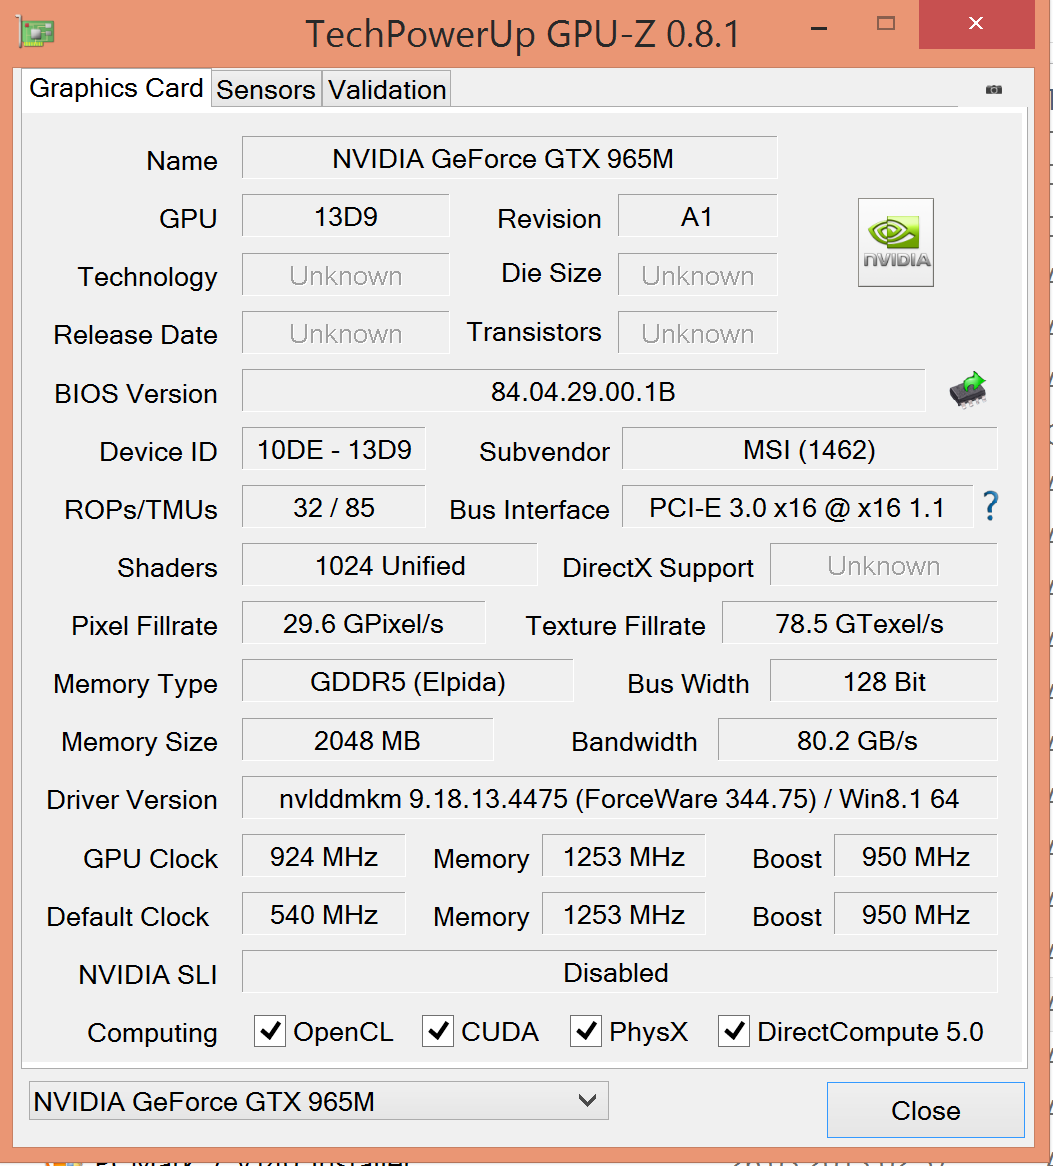Viewport: 1053px width, 1166px height.
Task: Click the Memory Type GDDR5 field
Action: click(408, 682)
